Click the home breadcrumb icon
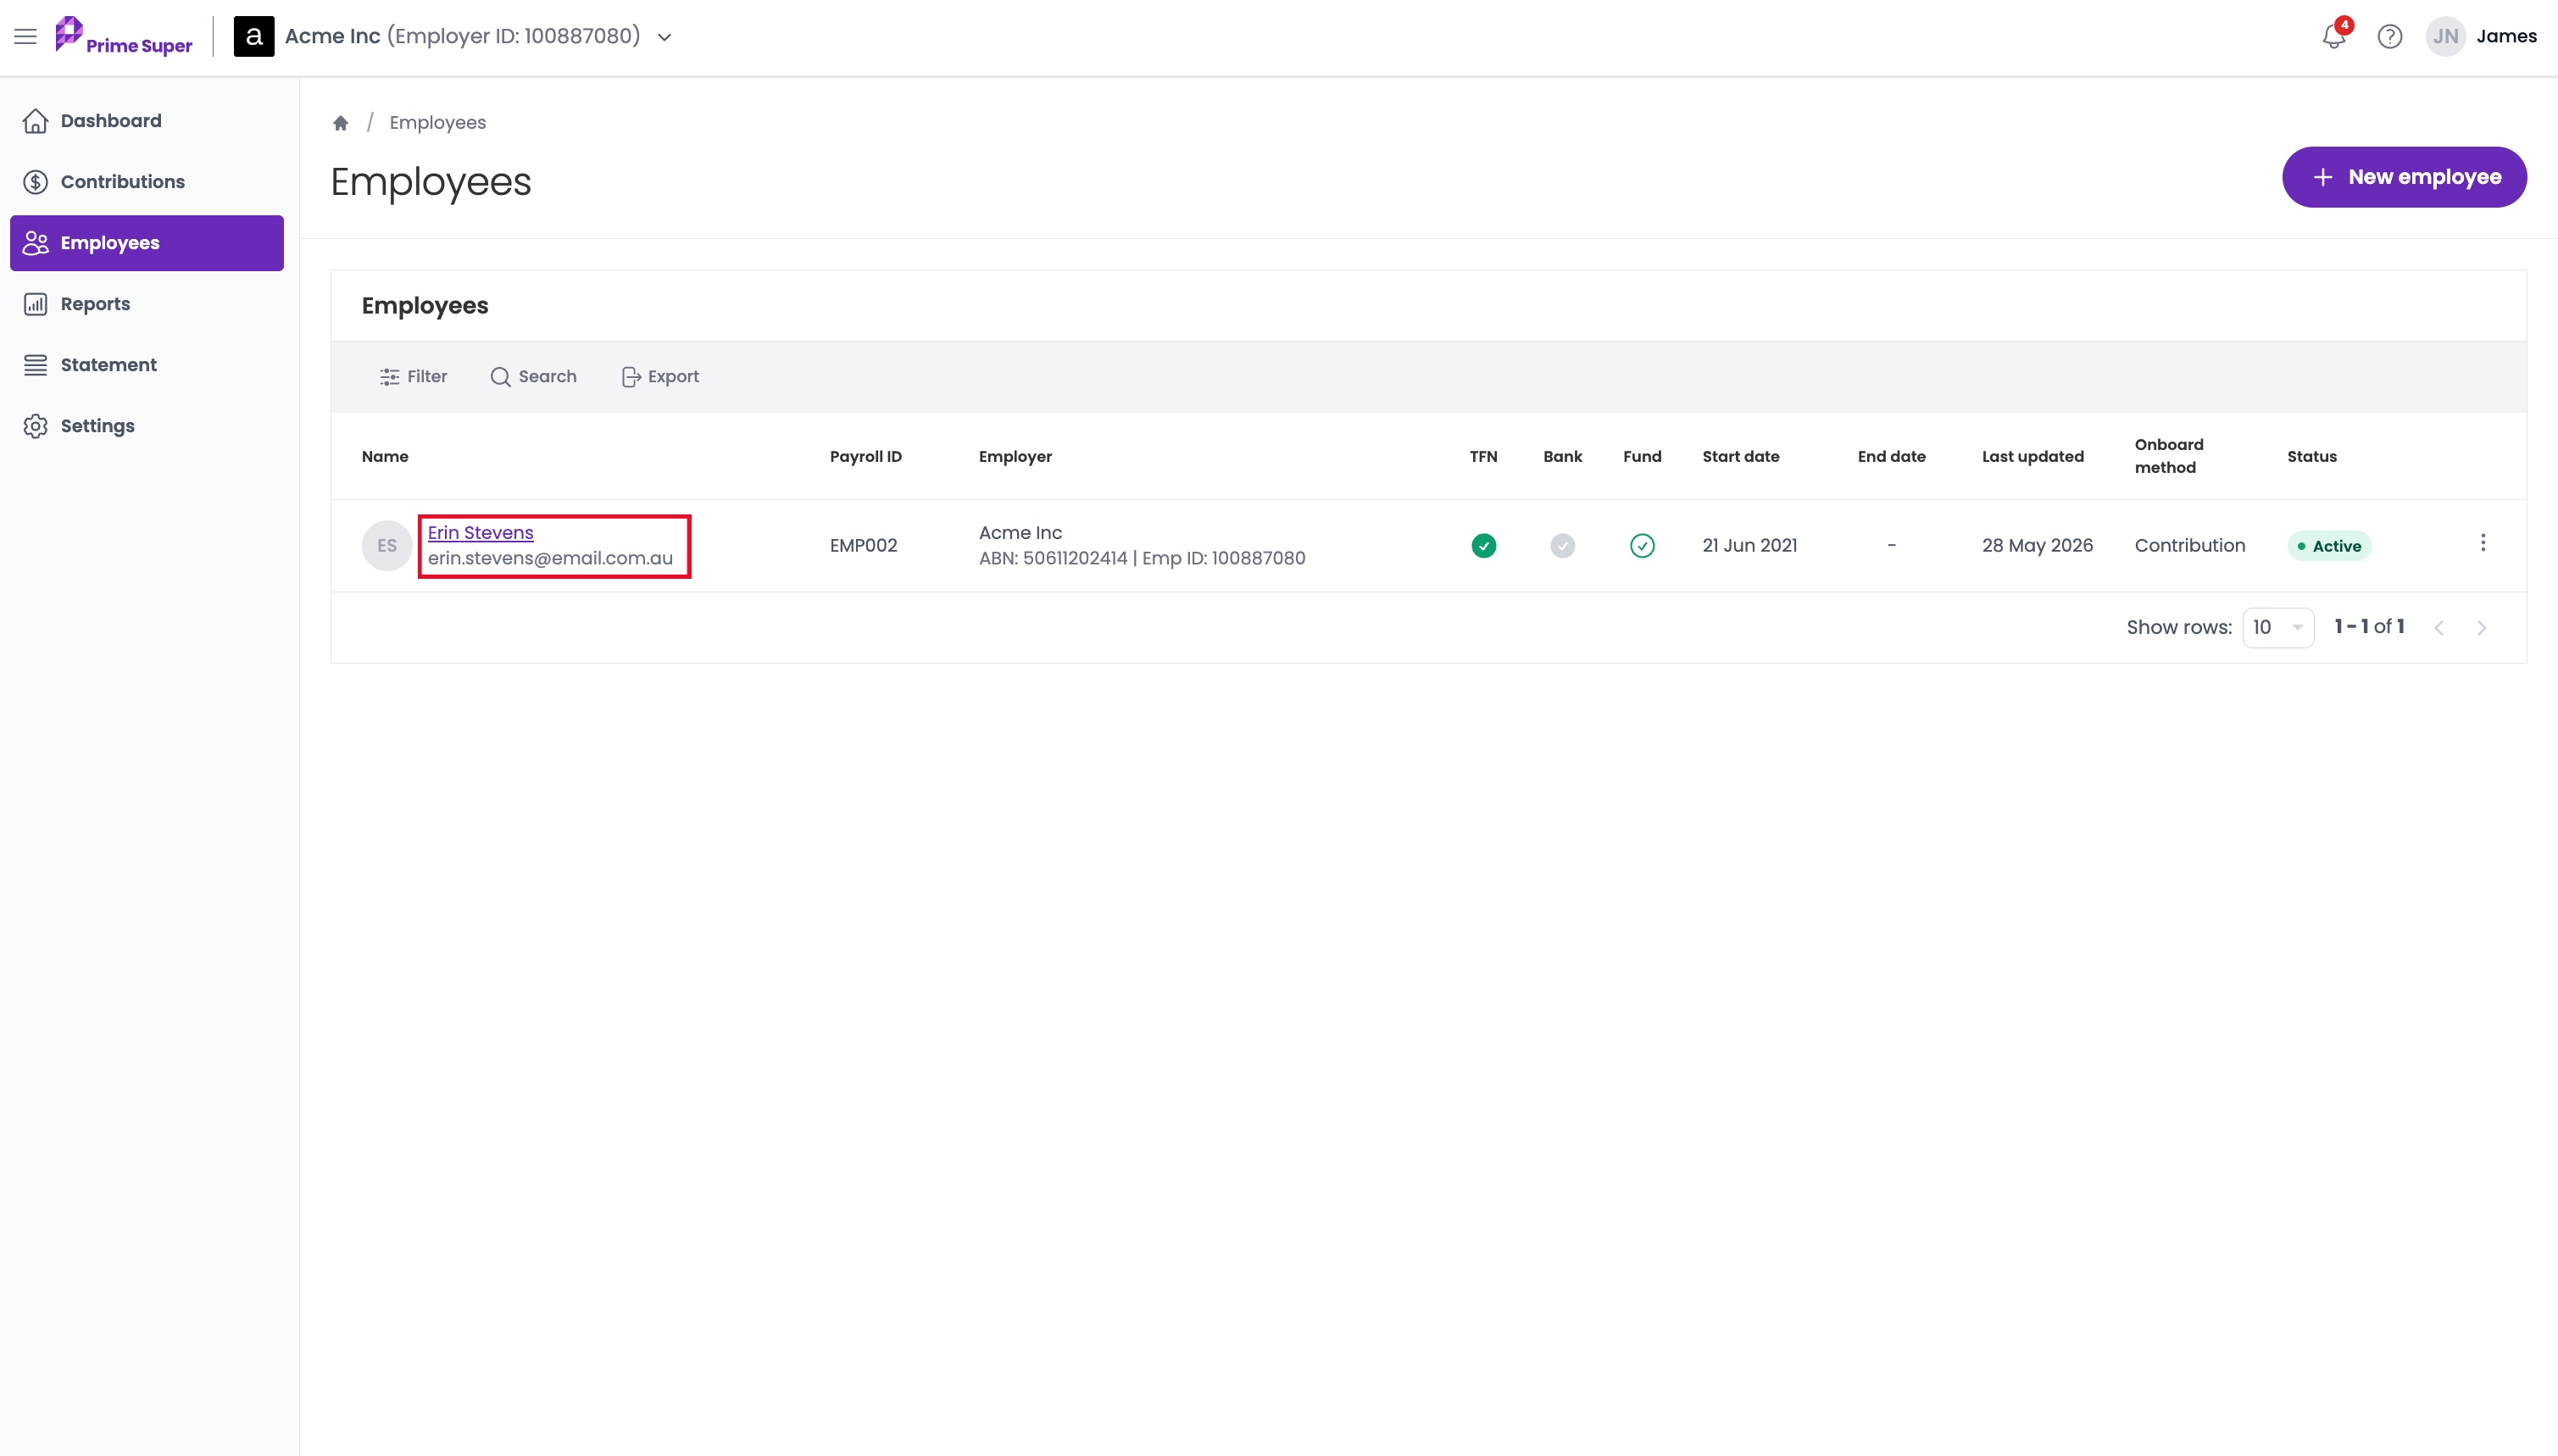The height and width of the screenshot is (1456, 2558). [x=340, y=123]
